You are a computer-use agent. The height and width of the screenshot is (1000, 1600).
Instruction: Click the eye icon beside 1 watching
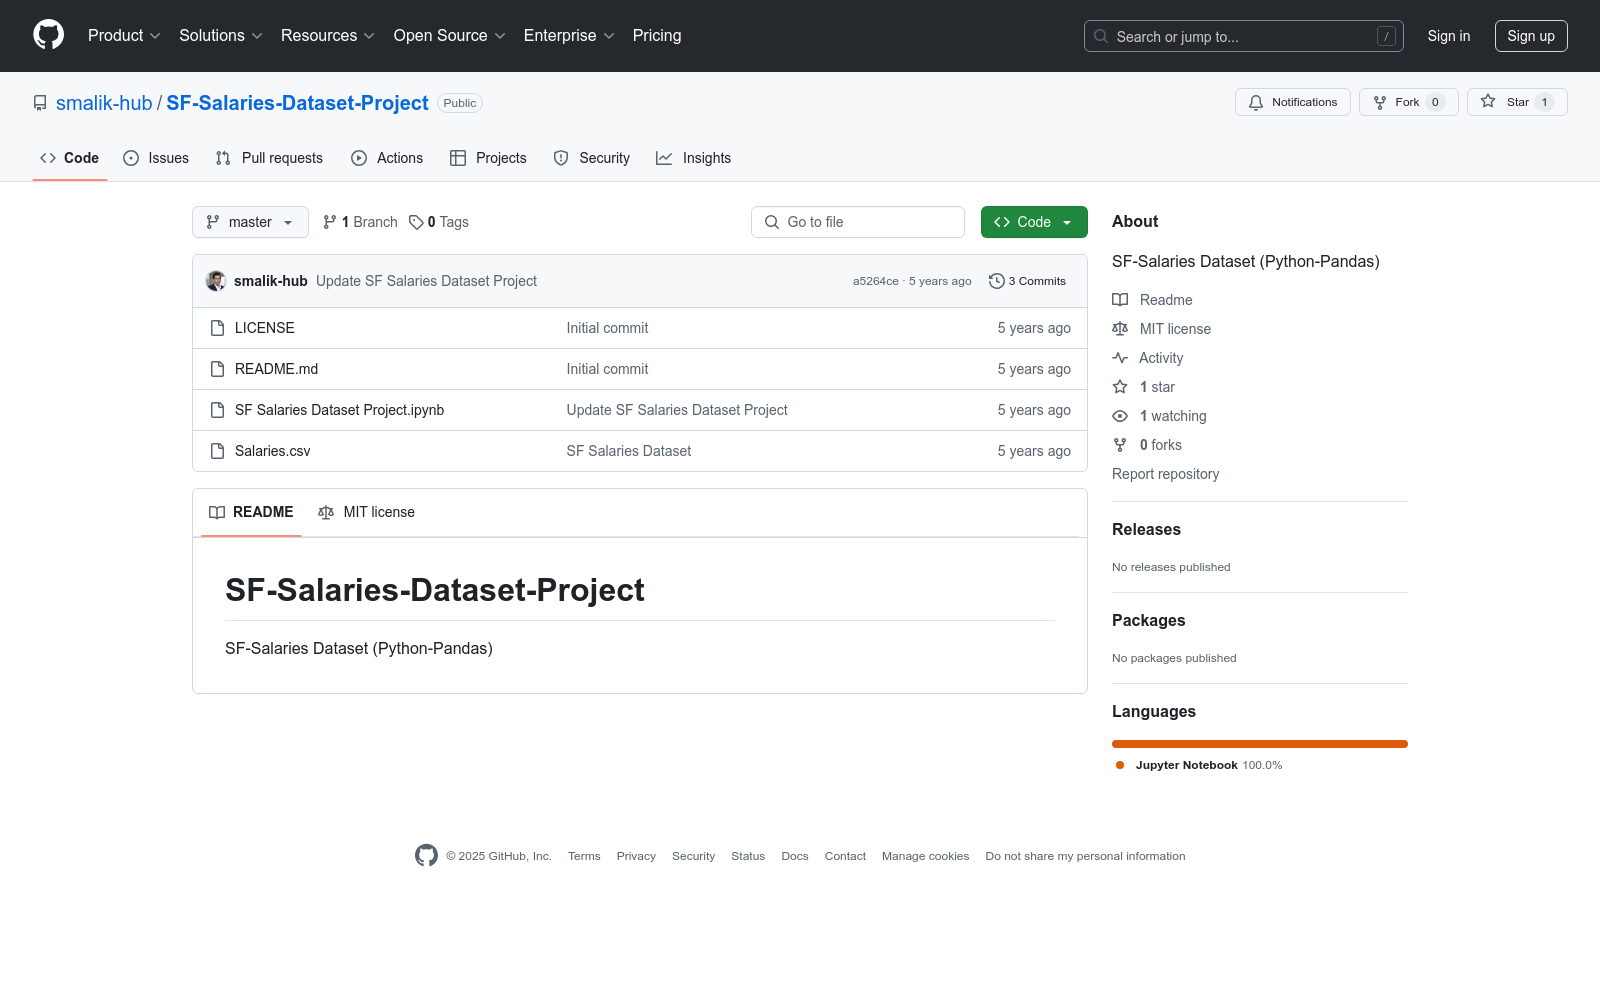point(1120,416)
